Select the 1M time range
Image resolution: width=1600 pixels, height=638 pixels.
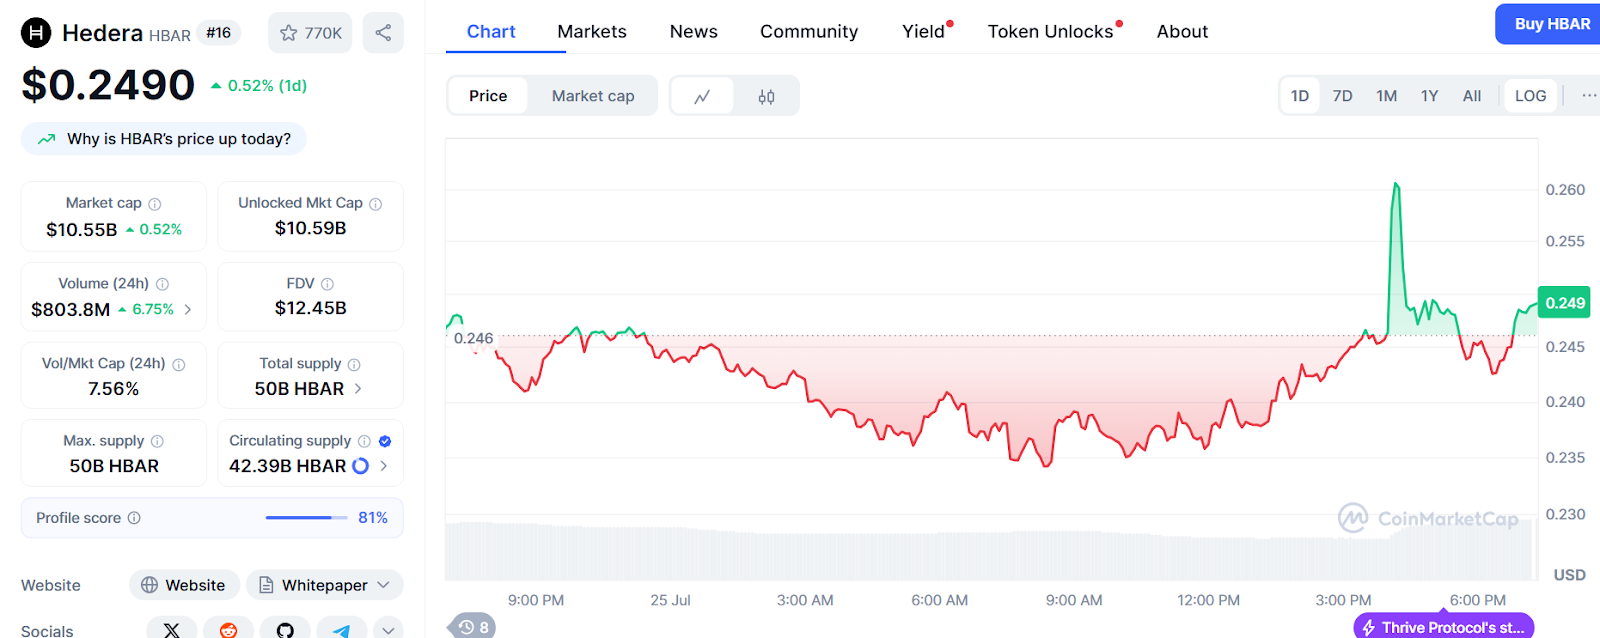pyautogui.click(x=1386, y=96)
